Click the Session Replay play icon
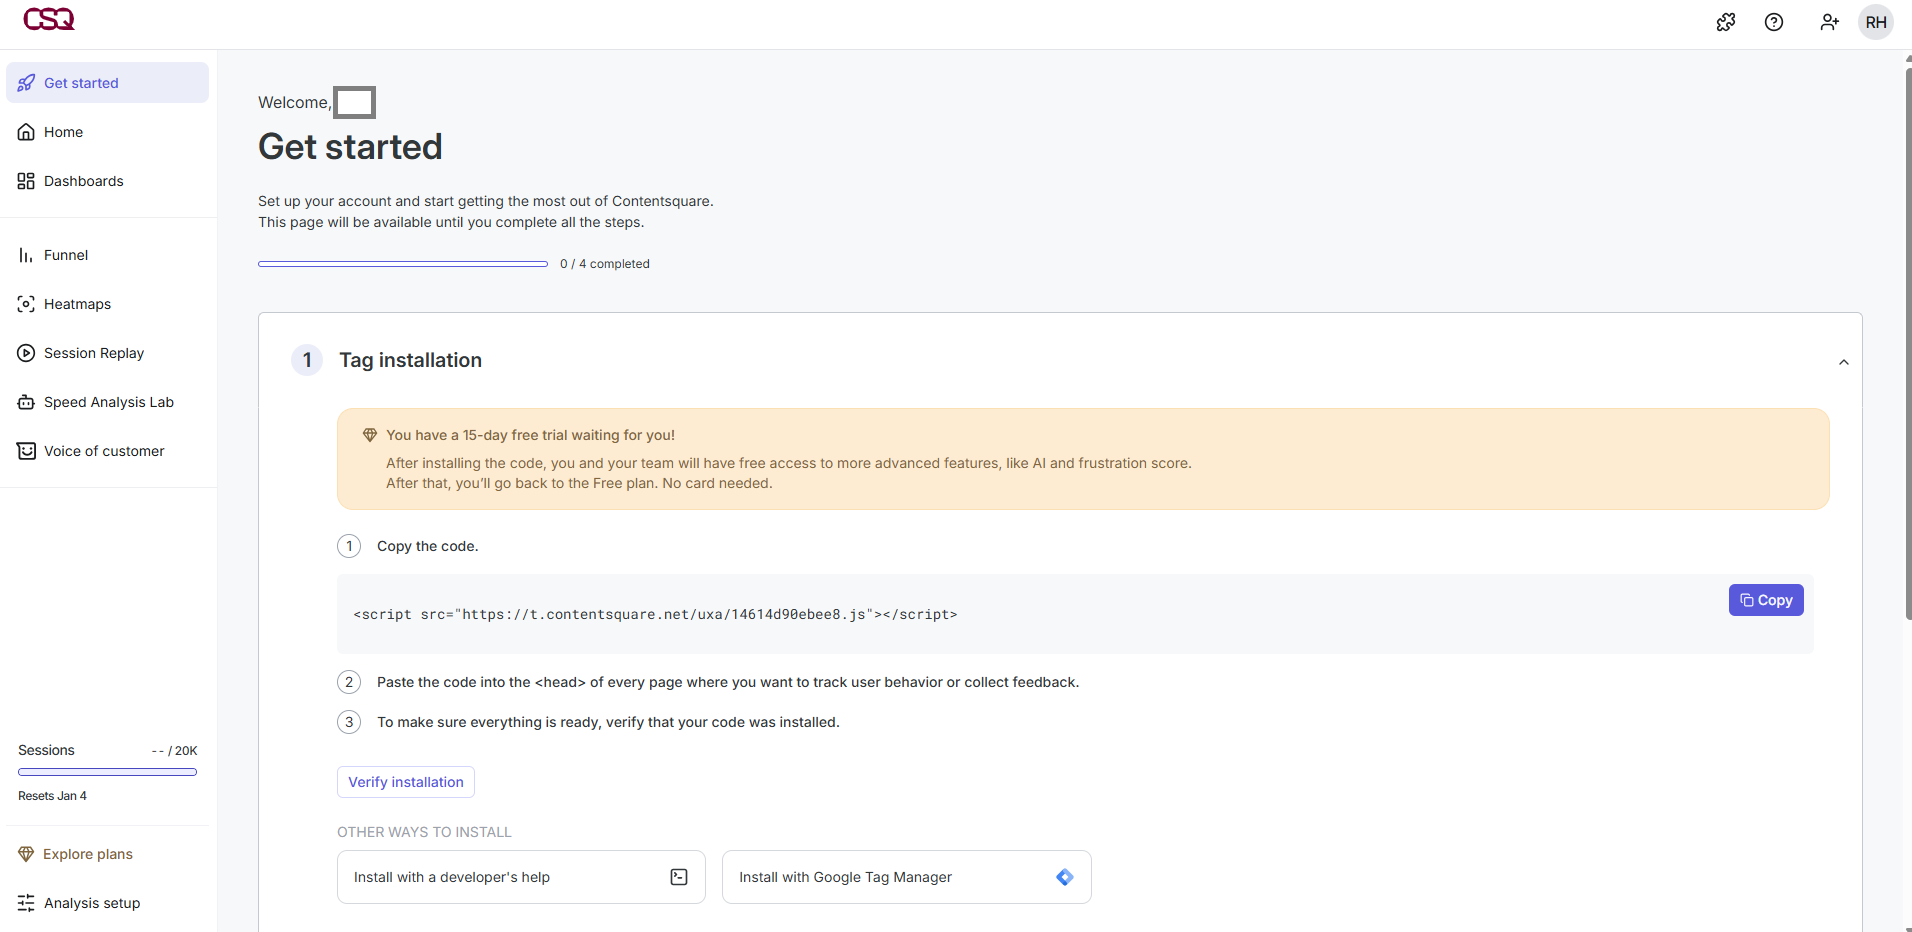Viewport: 1912px width, 932px height. point(26,353)
